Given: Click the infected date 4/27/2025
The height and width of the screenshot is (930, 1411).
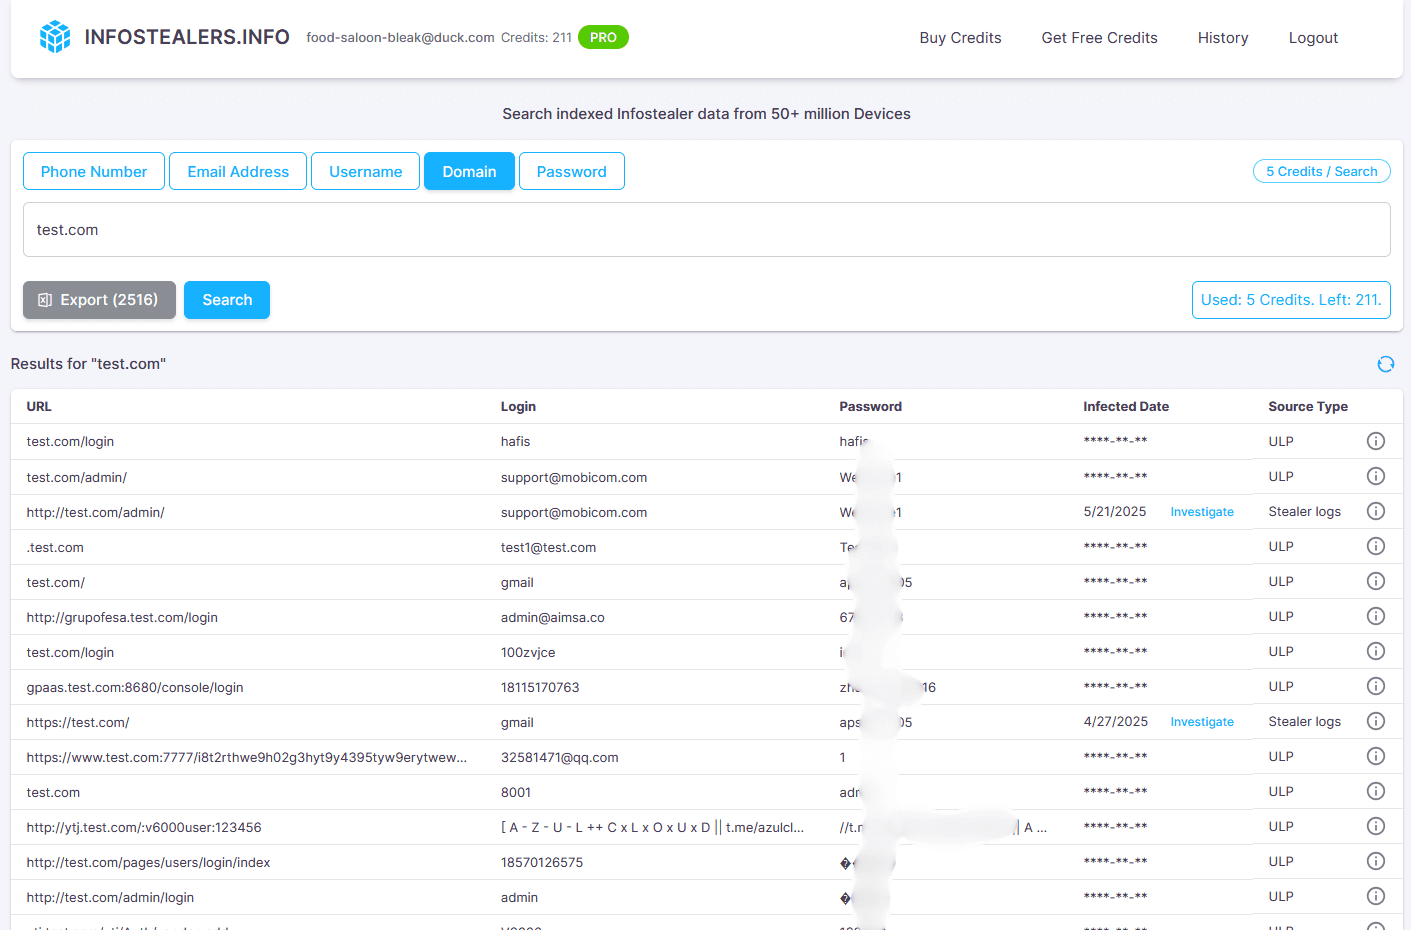Looking at the screenshot, I should click(x=1115, y=721).
